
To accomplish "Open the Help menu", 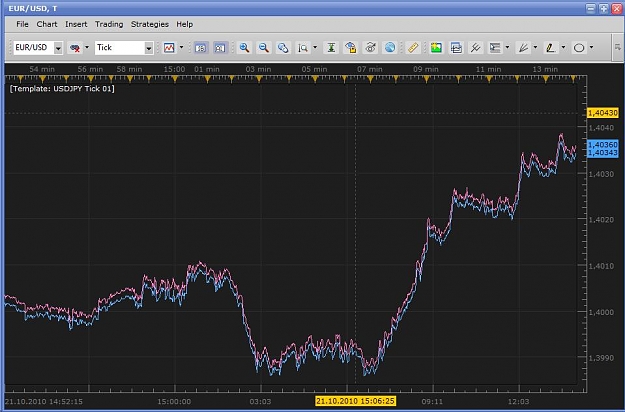I will 185,24.
